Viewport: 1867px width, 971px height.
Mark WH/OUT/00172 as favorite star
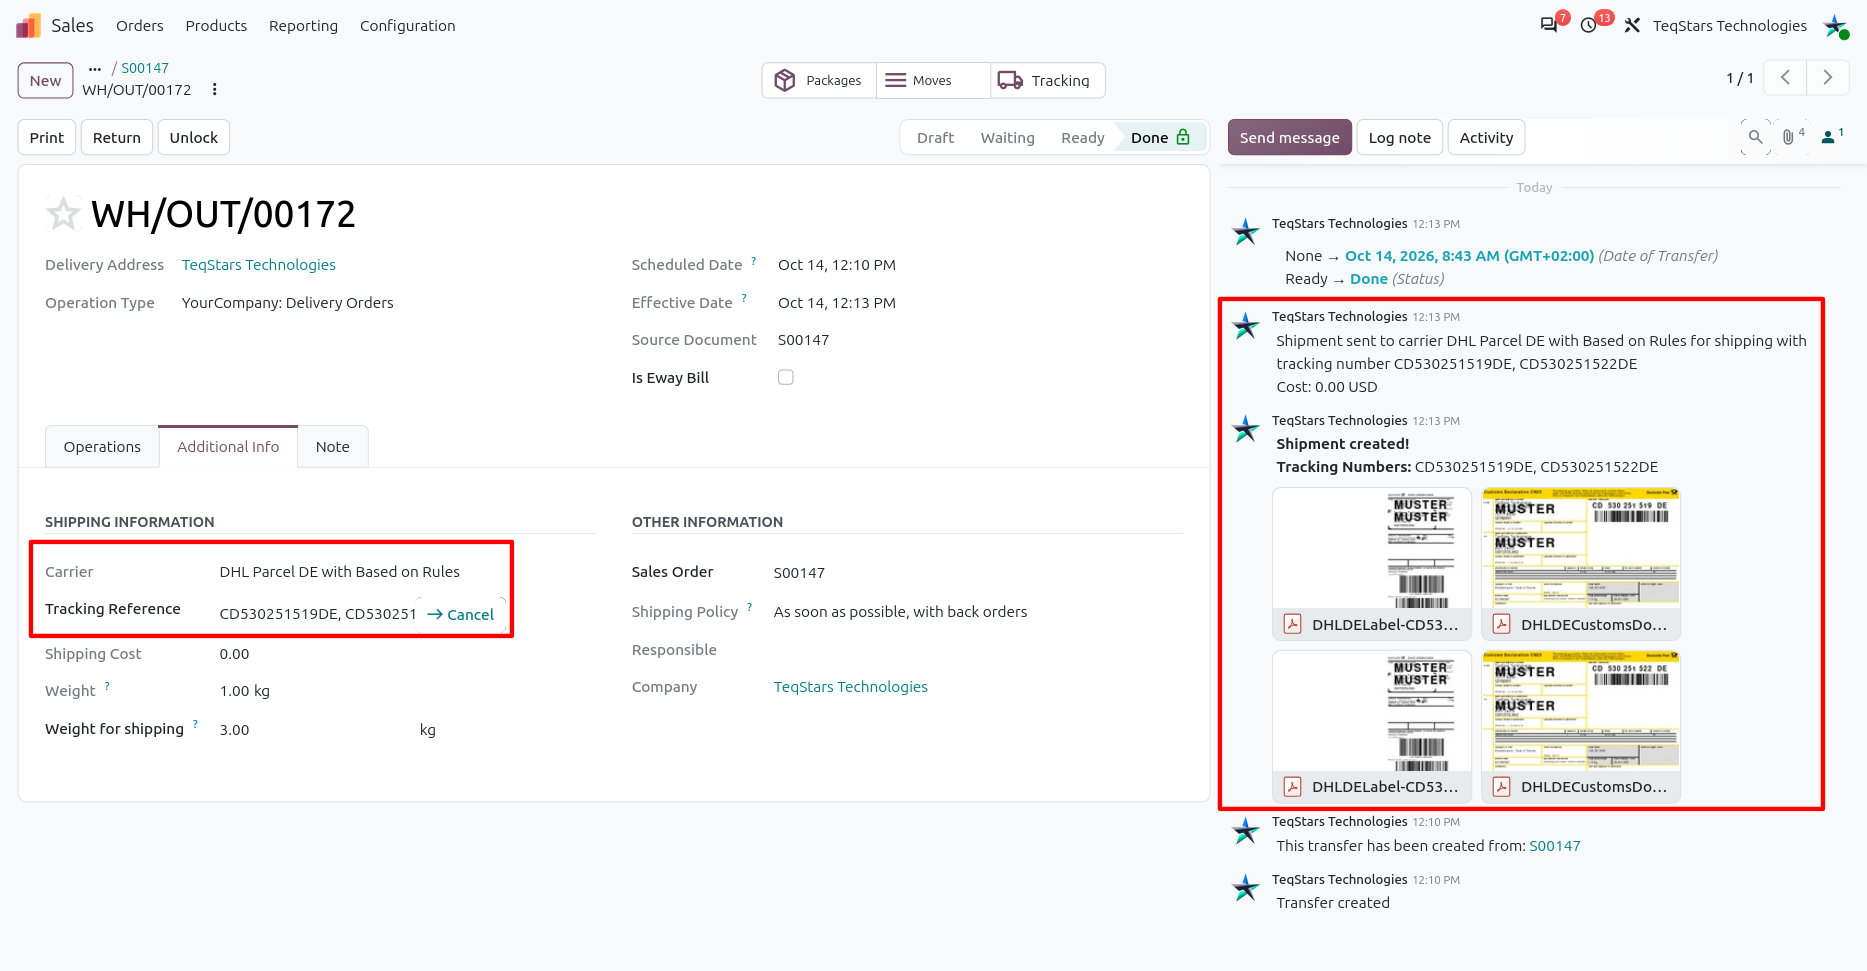click(63, 213)
